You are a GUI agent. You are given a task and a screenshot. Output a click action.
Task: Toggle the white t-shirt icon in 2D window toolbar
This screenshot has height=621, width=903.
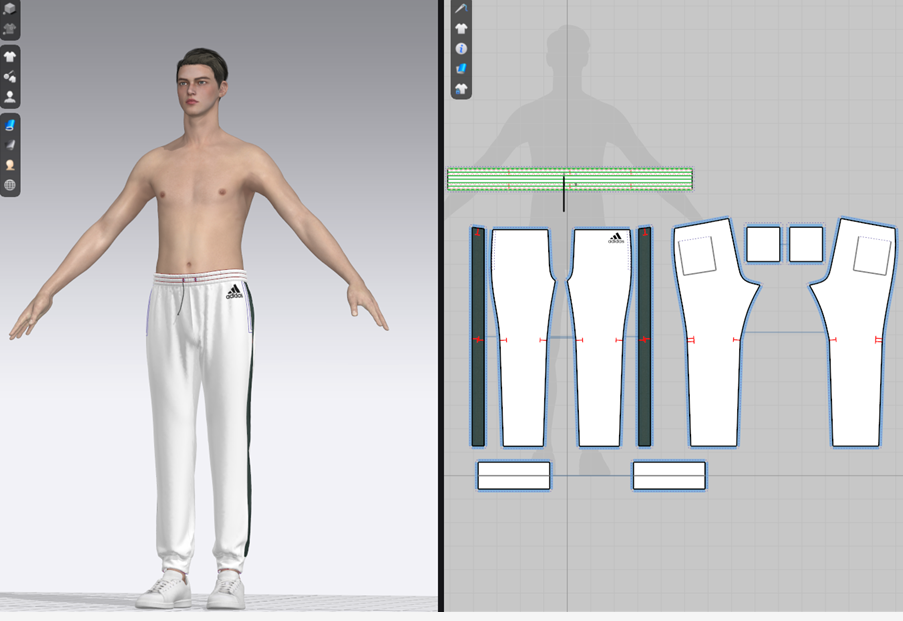pos(461,29)
